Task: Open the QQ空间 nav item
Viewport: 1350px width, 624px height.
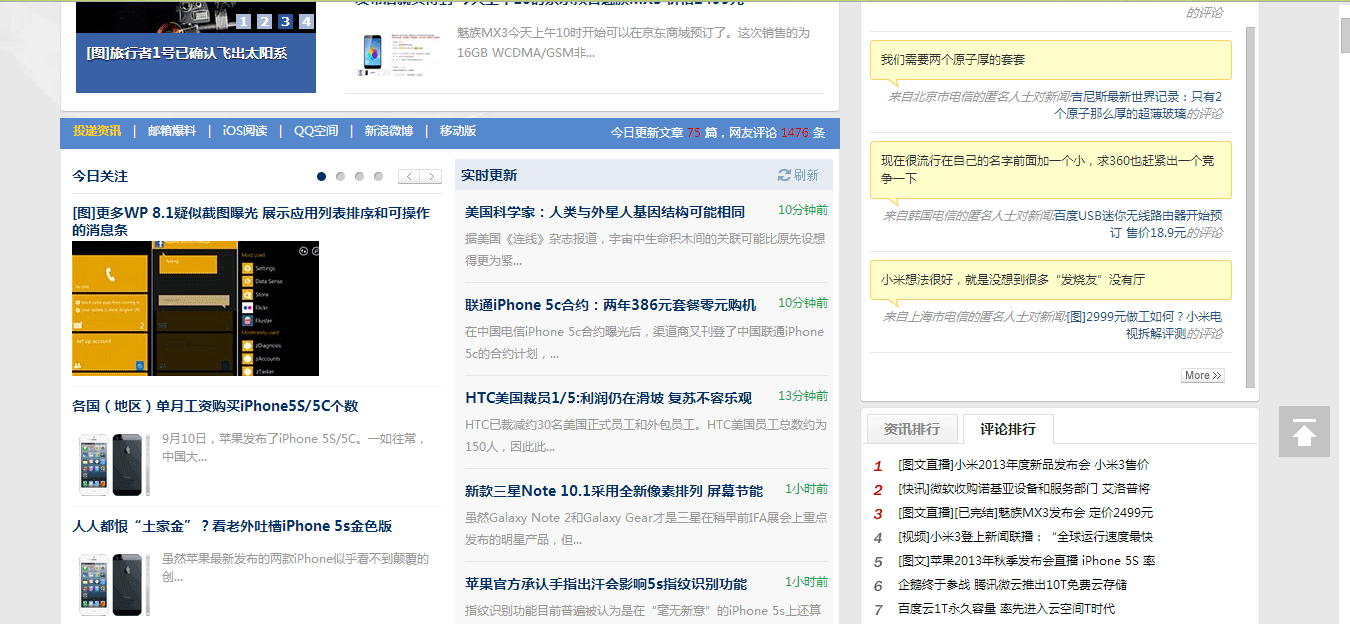Action: 316,131
